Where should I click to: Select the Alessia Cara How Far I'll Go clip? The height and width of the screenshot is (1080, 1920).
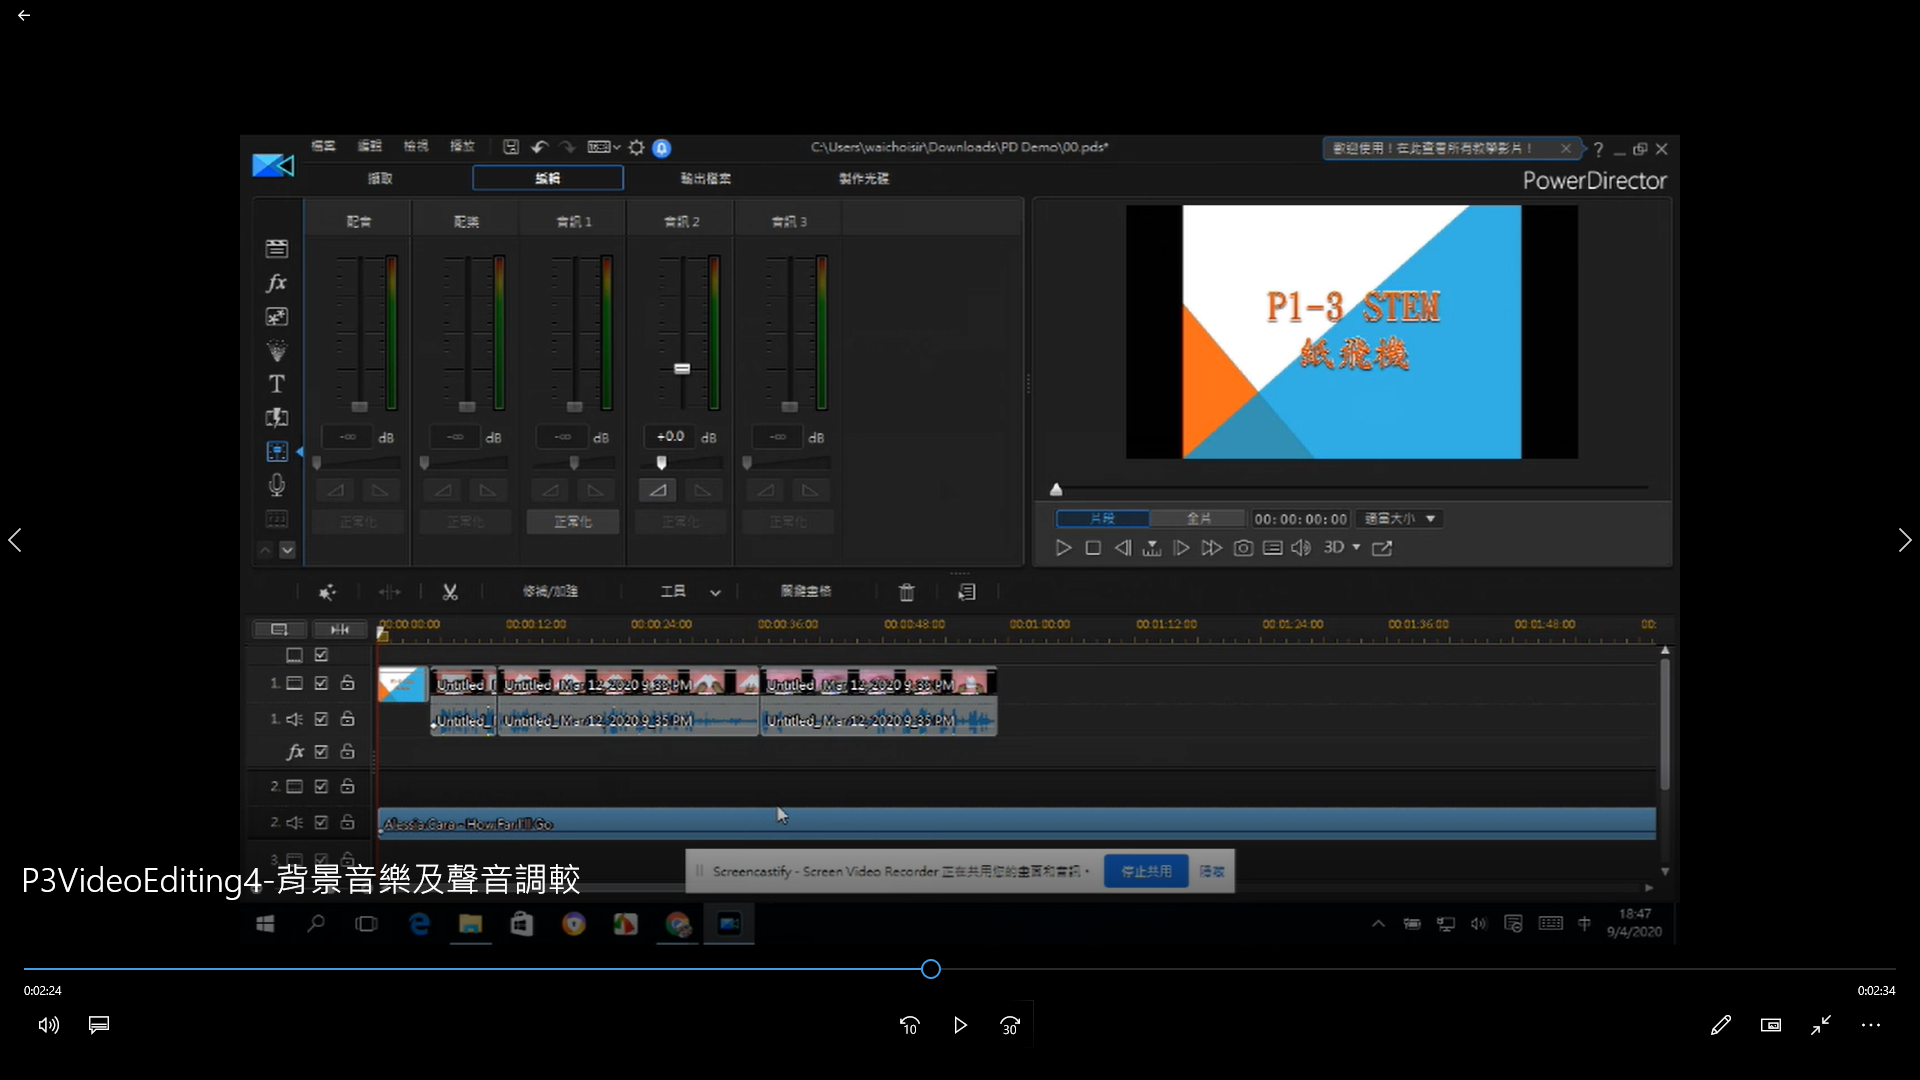[x=1016, y=824]
